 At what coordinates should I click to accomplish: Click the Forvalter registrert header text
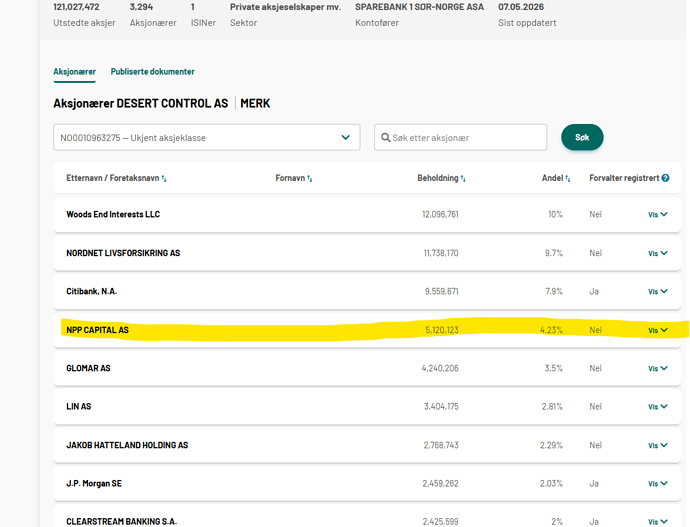click(x=624, y=178)
